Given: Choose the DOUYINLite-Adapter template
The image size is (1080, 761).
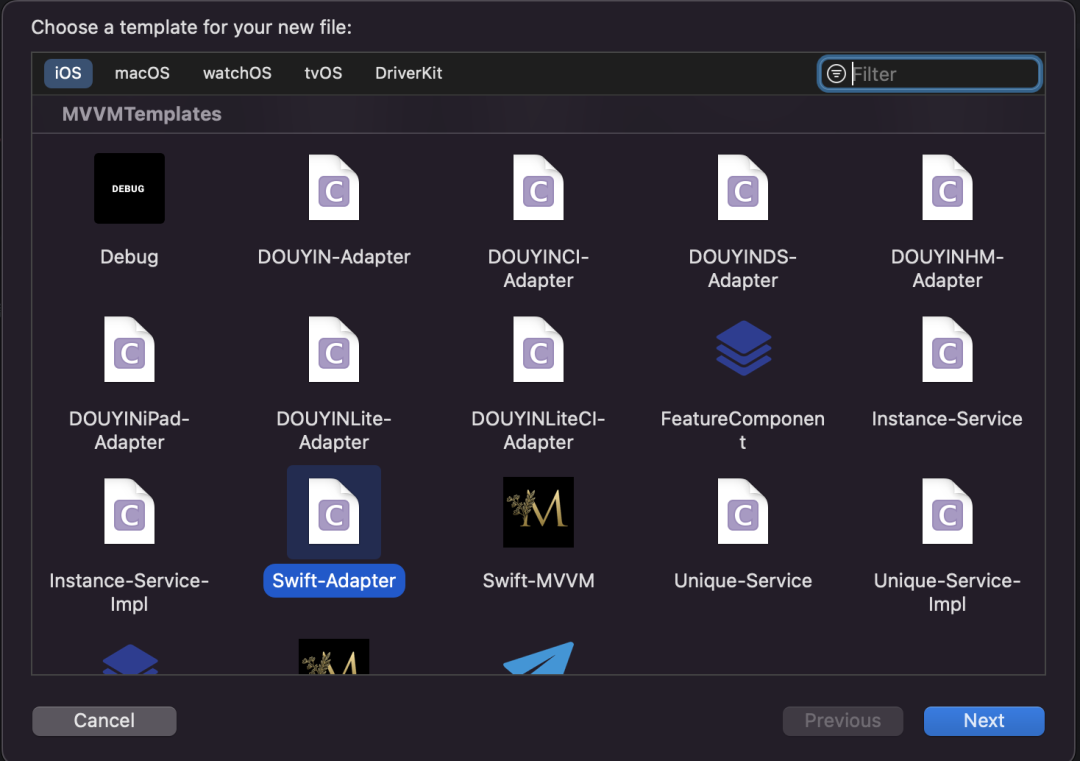Looking at the screenshot, I should pos(334,350).
